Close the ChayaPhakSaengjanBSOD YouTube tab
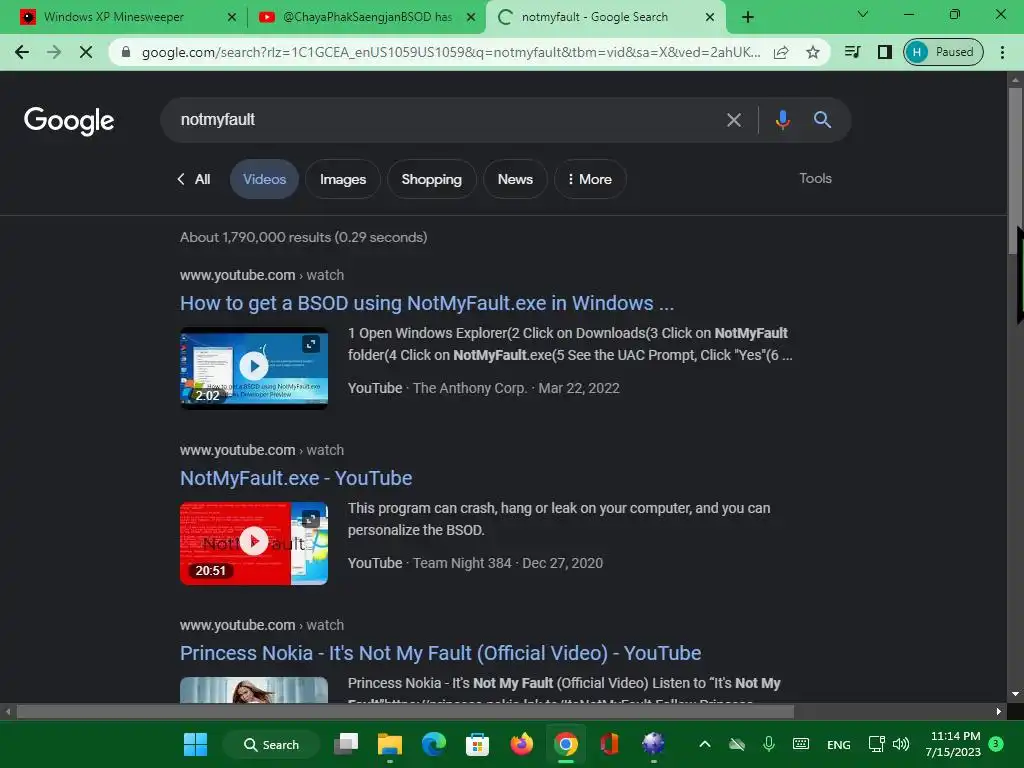1024x768 pixels. pyautogui.click(x=471, y=18)
